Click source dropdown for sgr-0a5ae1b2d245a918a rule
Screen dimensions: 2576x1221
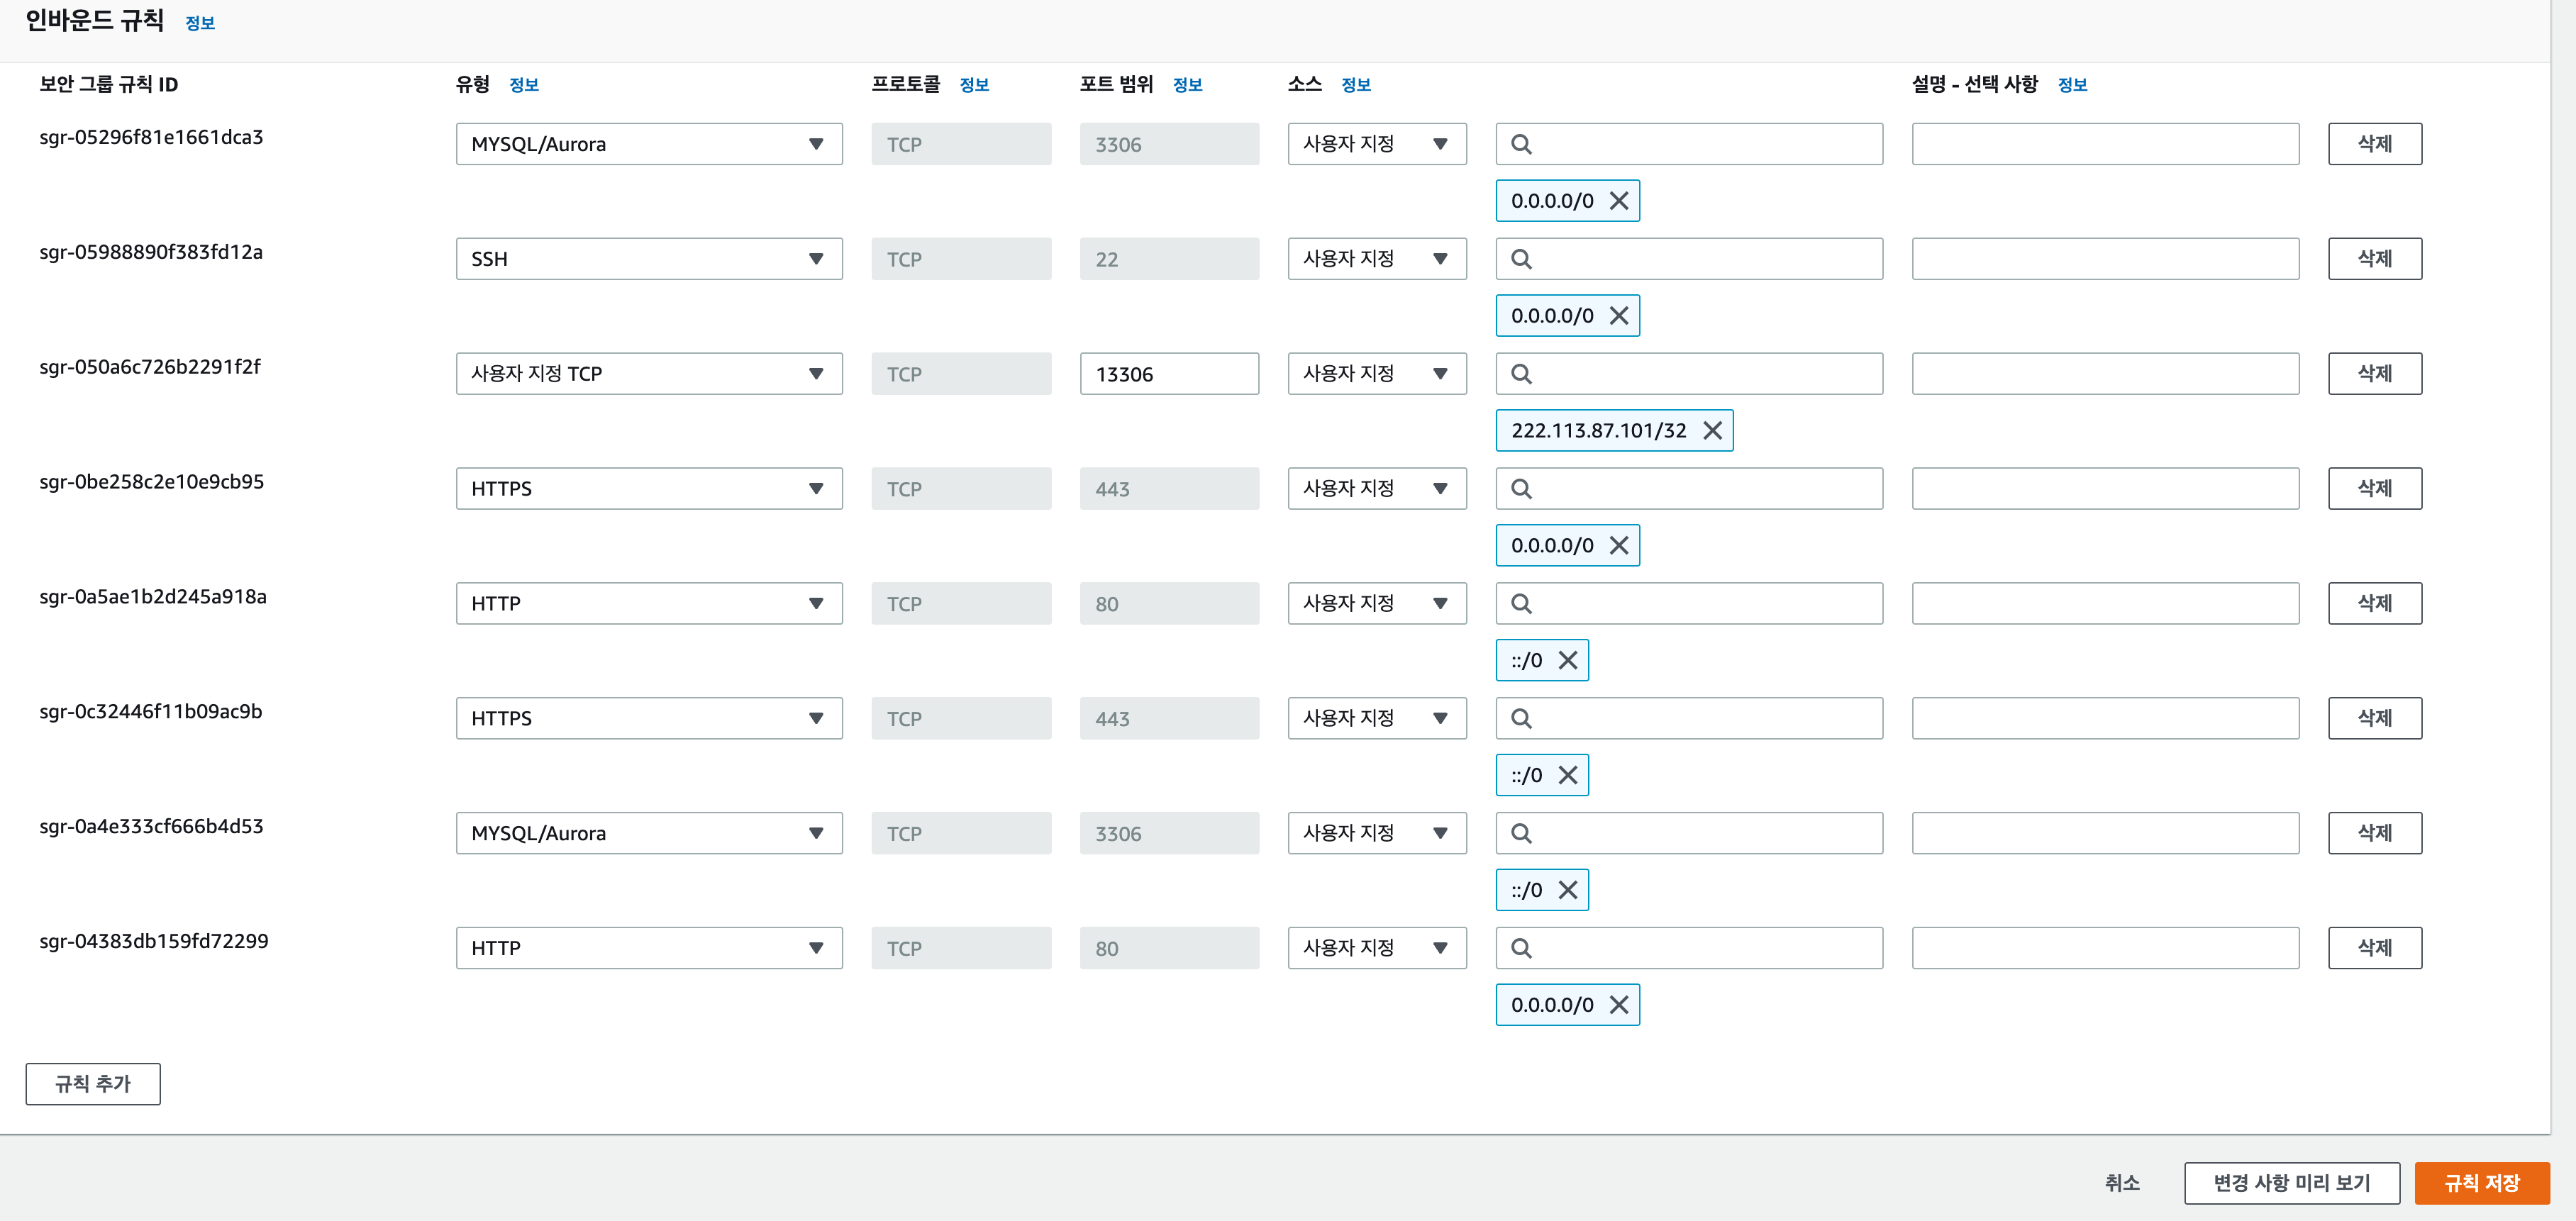(1377, 604)
